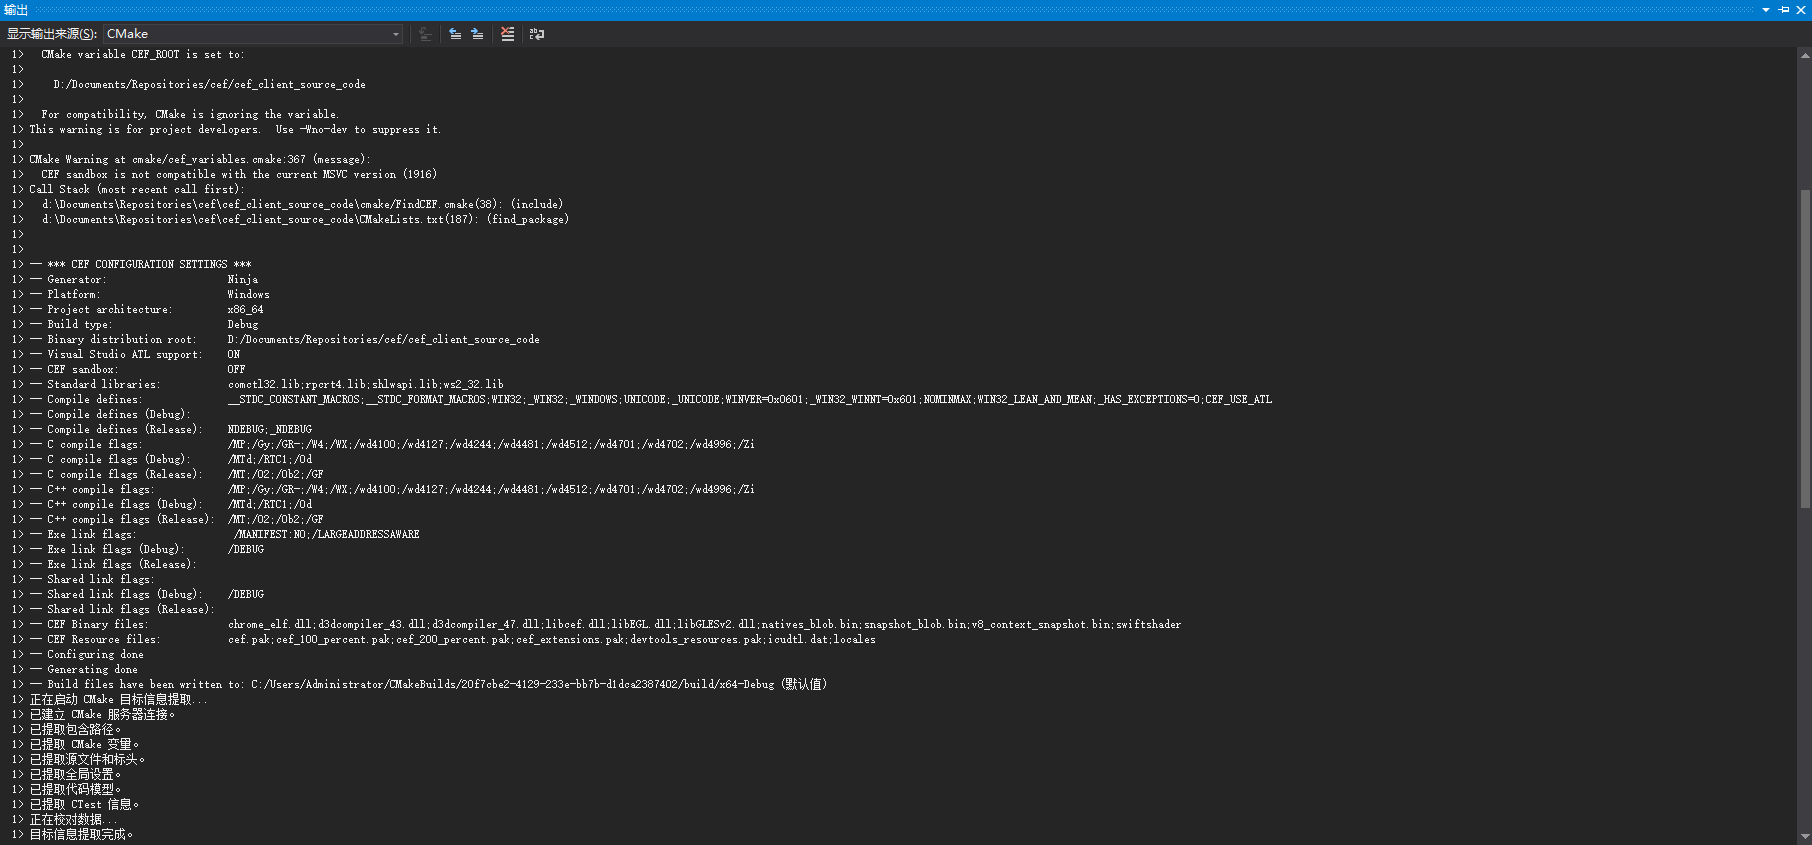Click the 'C++ compile flags (Debug)' line
1812x845 pixels.
point(171,505)
